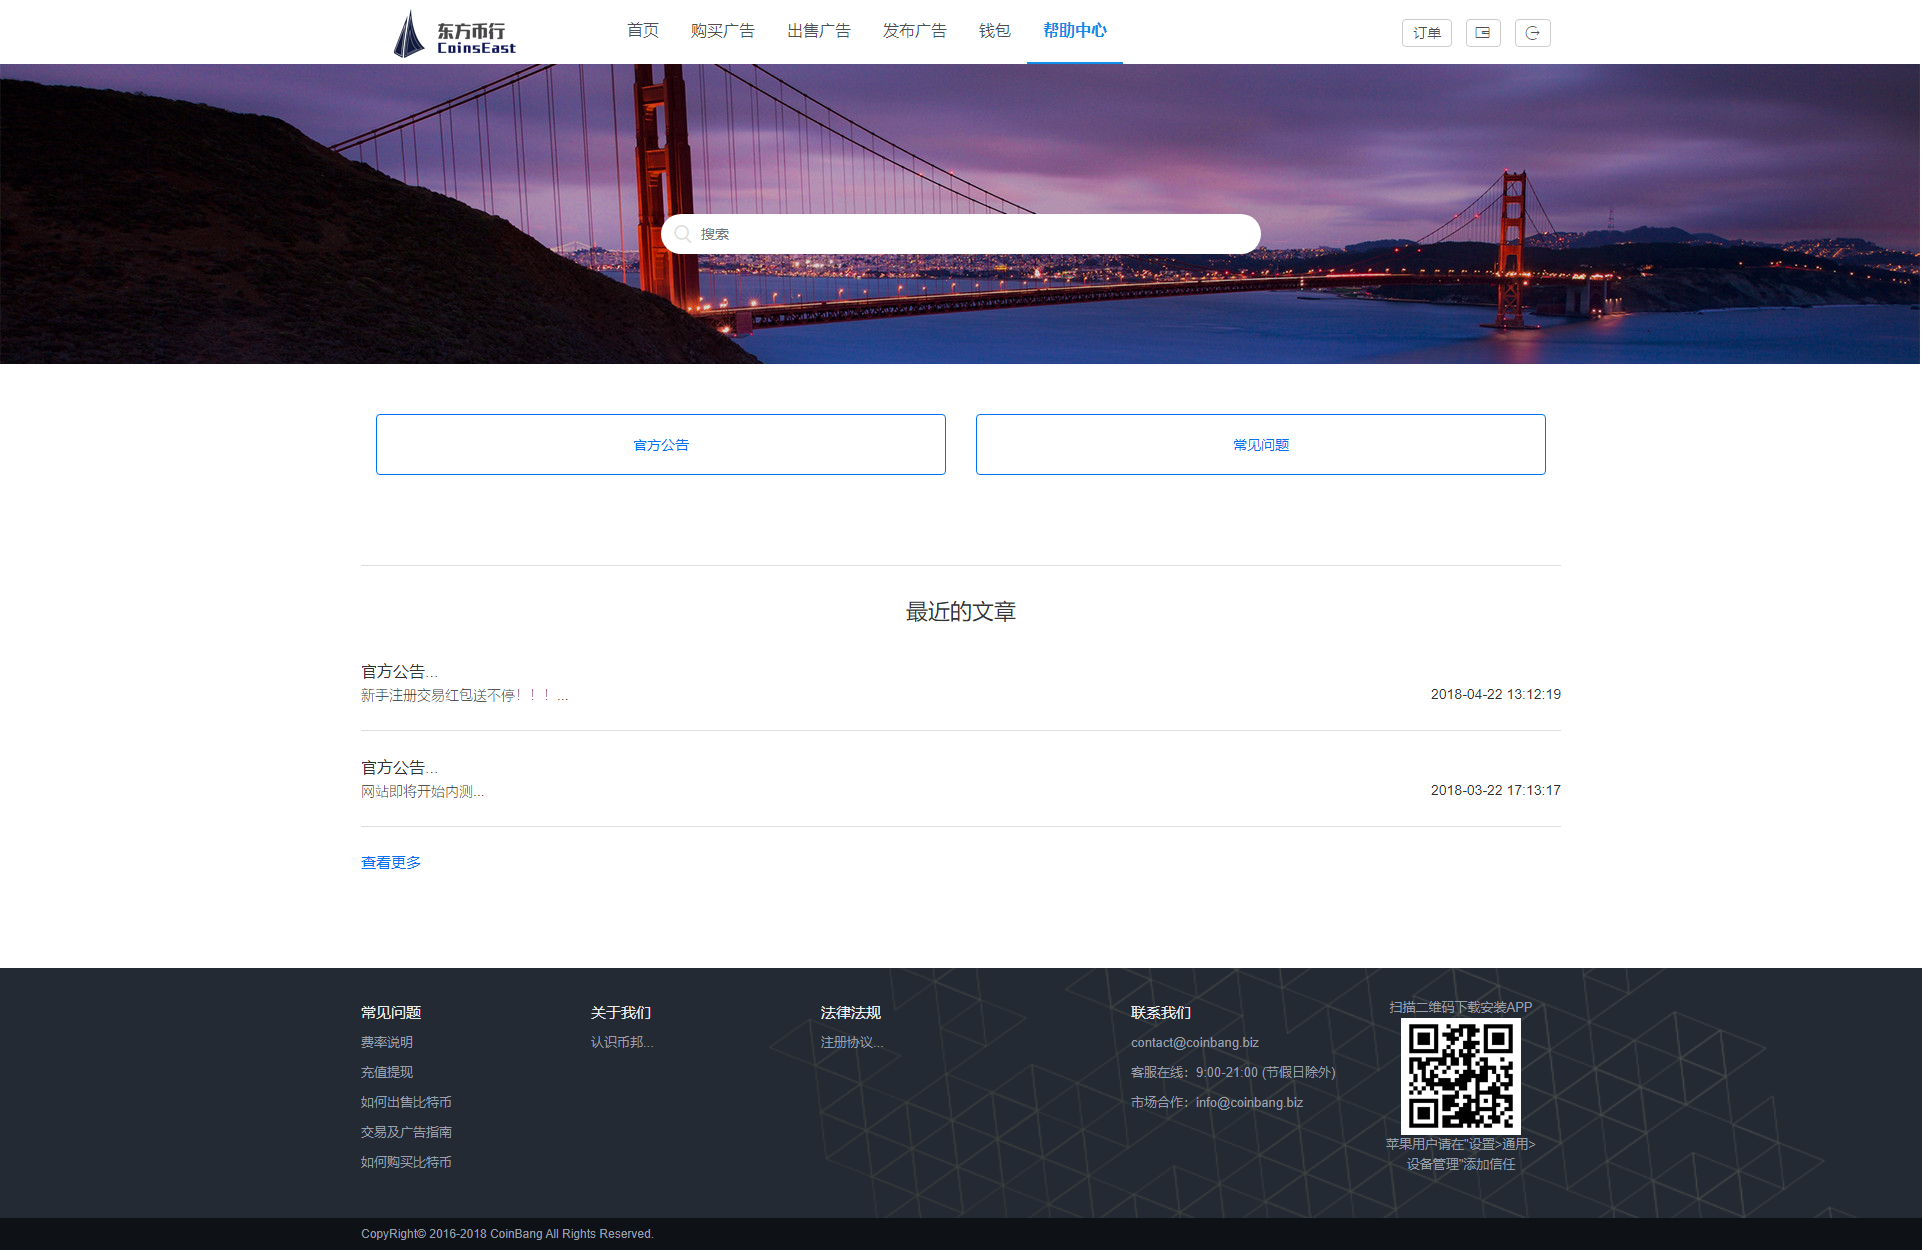
Task: Click the CoinsEast sailboat logo
Action: pos(455,34)
